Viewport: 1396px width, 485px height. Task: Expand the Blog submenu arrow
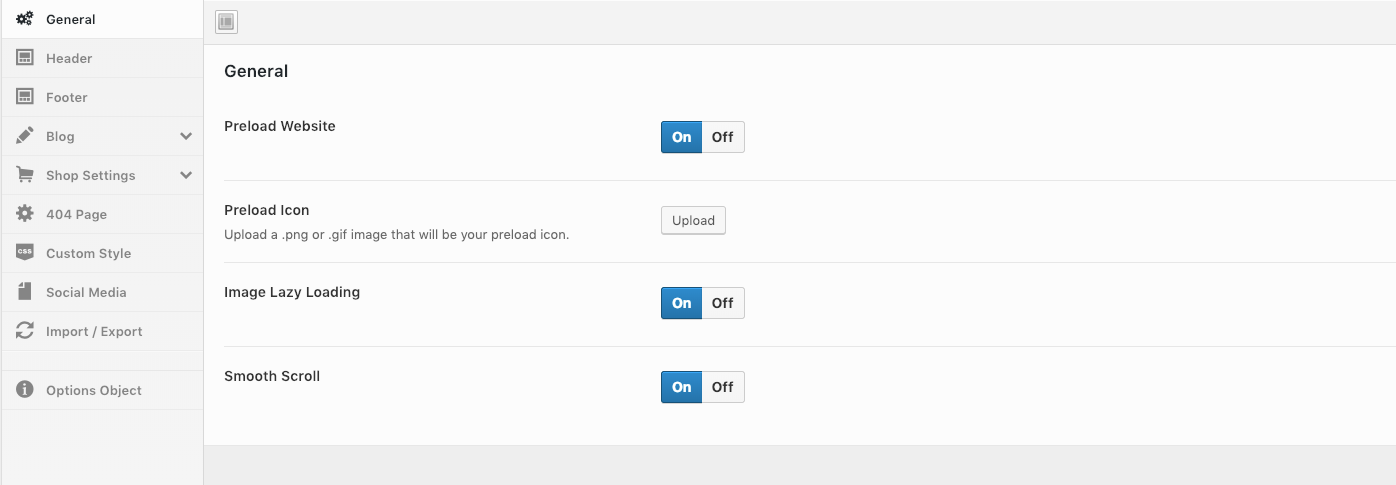(x=186, y=136)
